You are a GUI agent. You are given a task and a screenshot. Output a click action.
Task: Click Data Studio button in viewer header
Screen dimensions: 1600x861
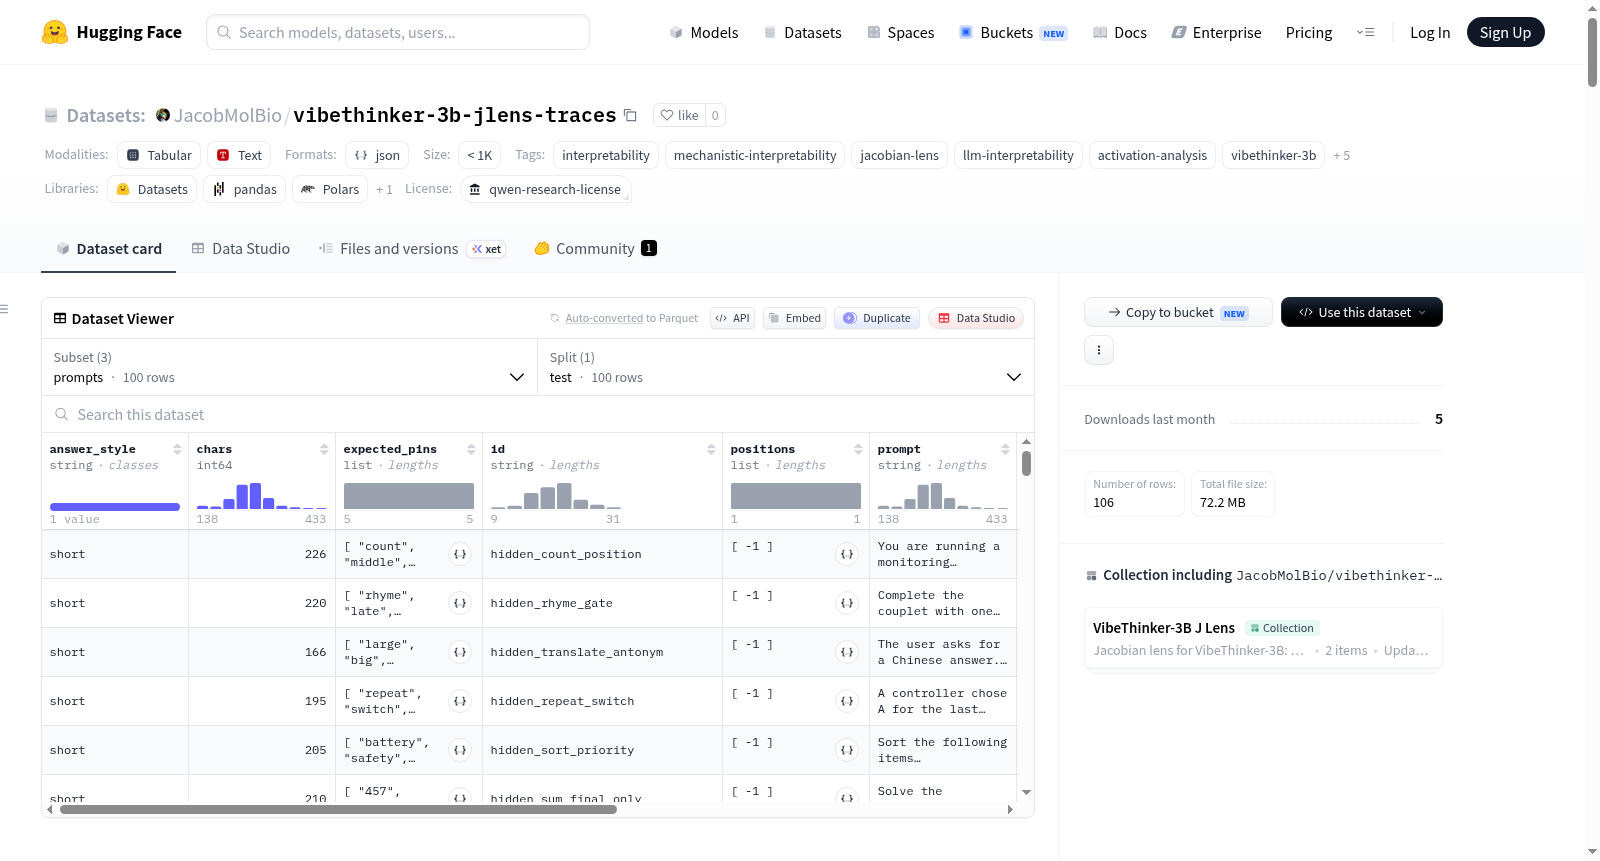[976, 318]
